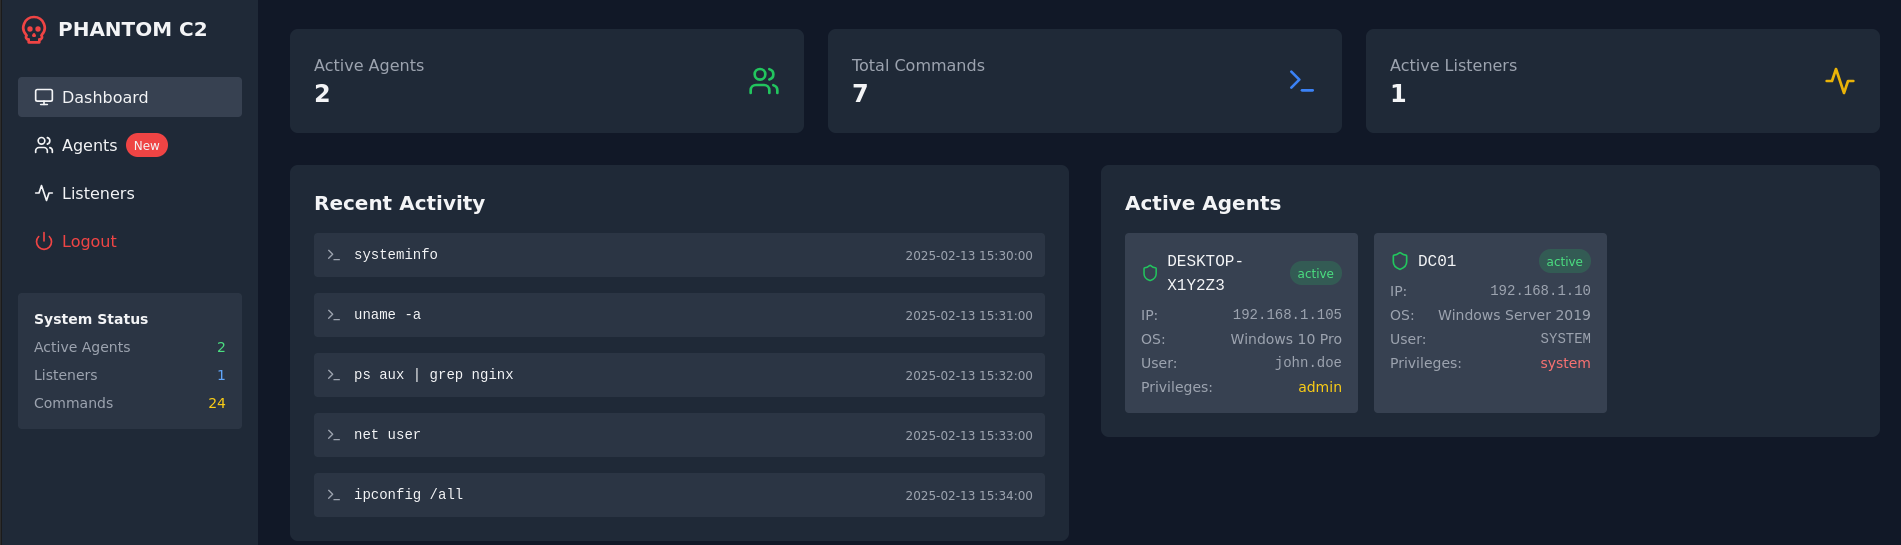Click the red system privileges value
The height and width of the screenshot is (545, 1901).
click(1565, 363)
